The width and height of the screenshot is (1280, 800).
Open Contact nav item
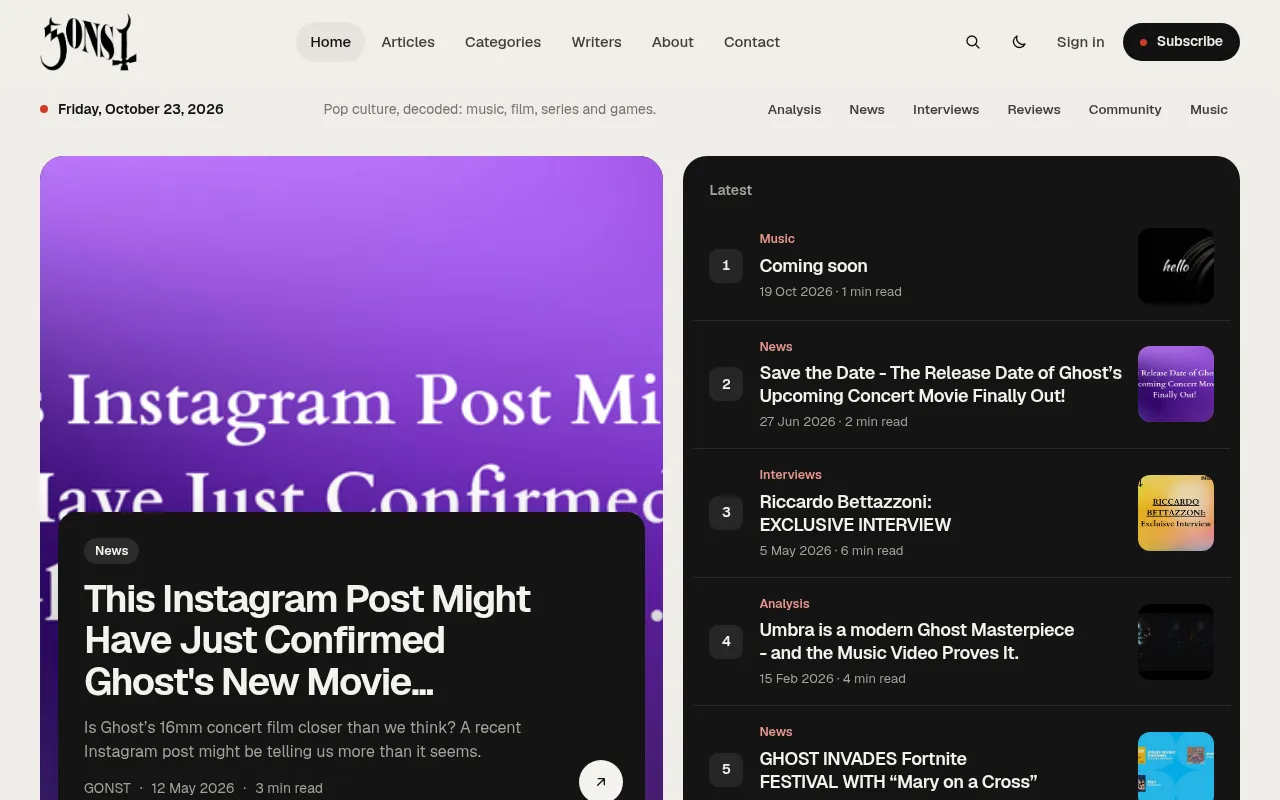point(752,42)
